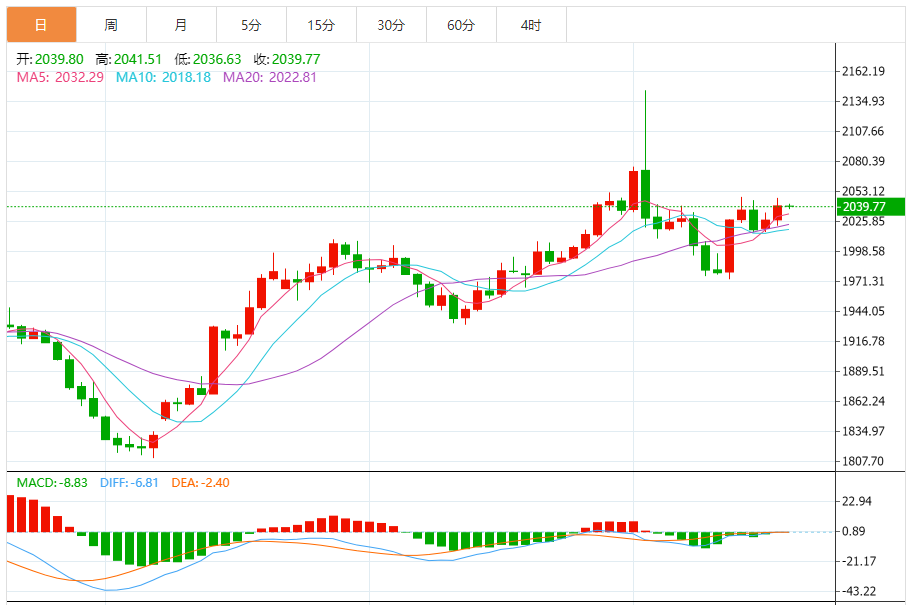911x605 pixels.
Task: Click the 2134.93 price axis label
Action: [863, 101]
